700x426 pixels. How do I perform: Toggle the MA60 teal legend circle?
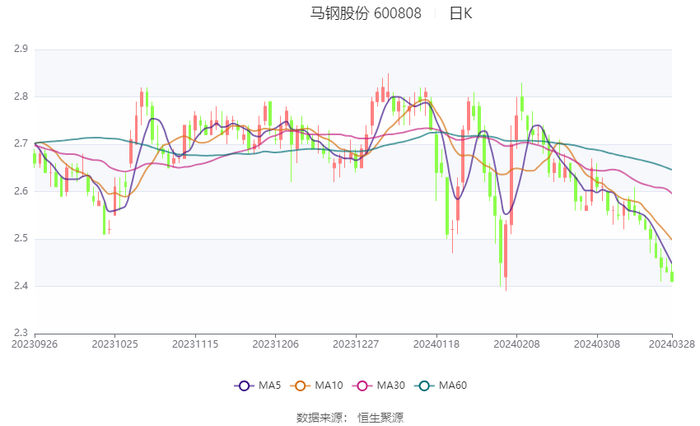click(425, 386)
